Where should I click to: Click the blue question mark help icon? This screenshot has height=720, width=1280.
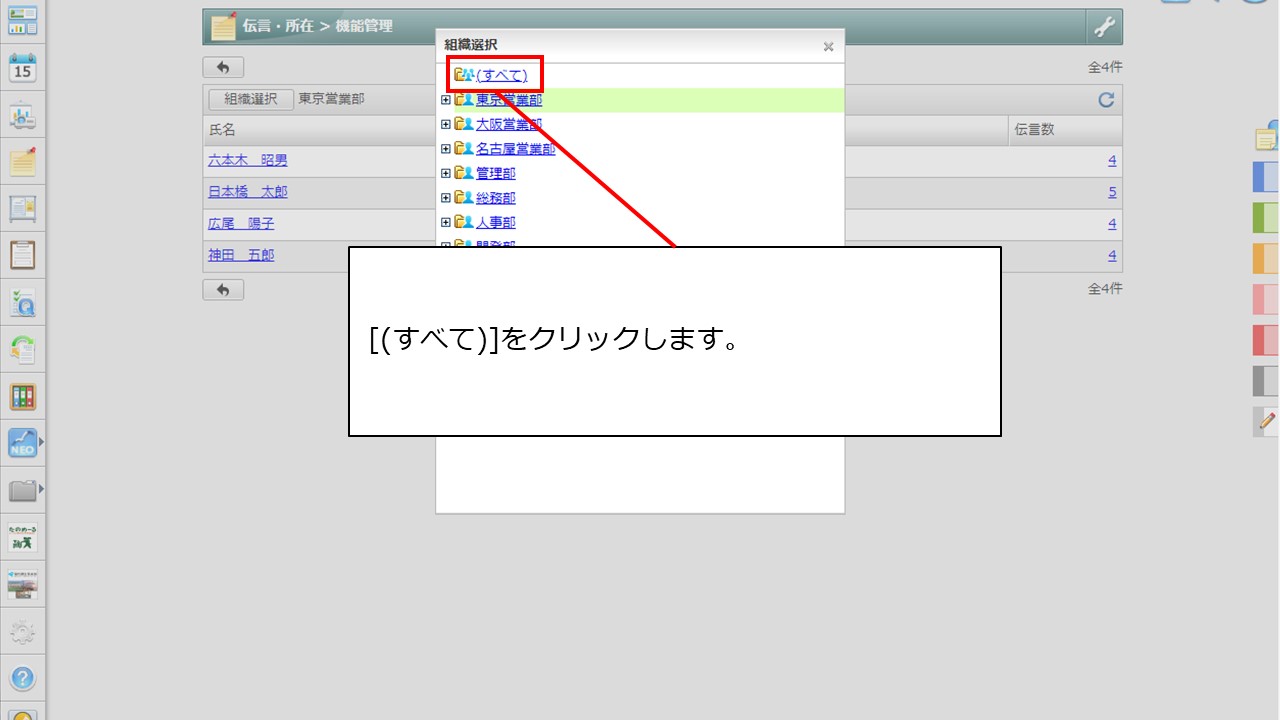22,679
